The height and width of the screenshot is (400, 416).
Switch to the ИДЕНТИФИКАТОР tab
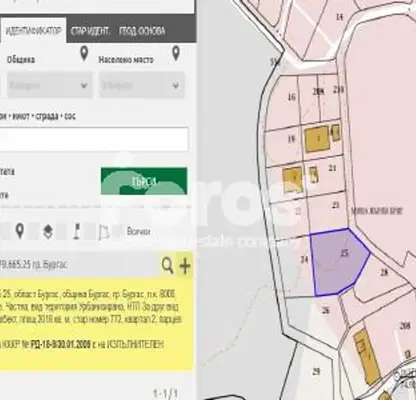[x=33, y=31]
